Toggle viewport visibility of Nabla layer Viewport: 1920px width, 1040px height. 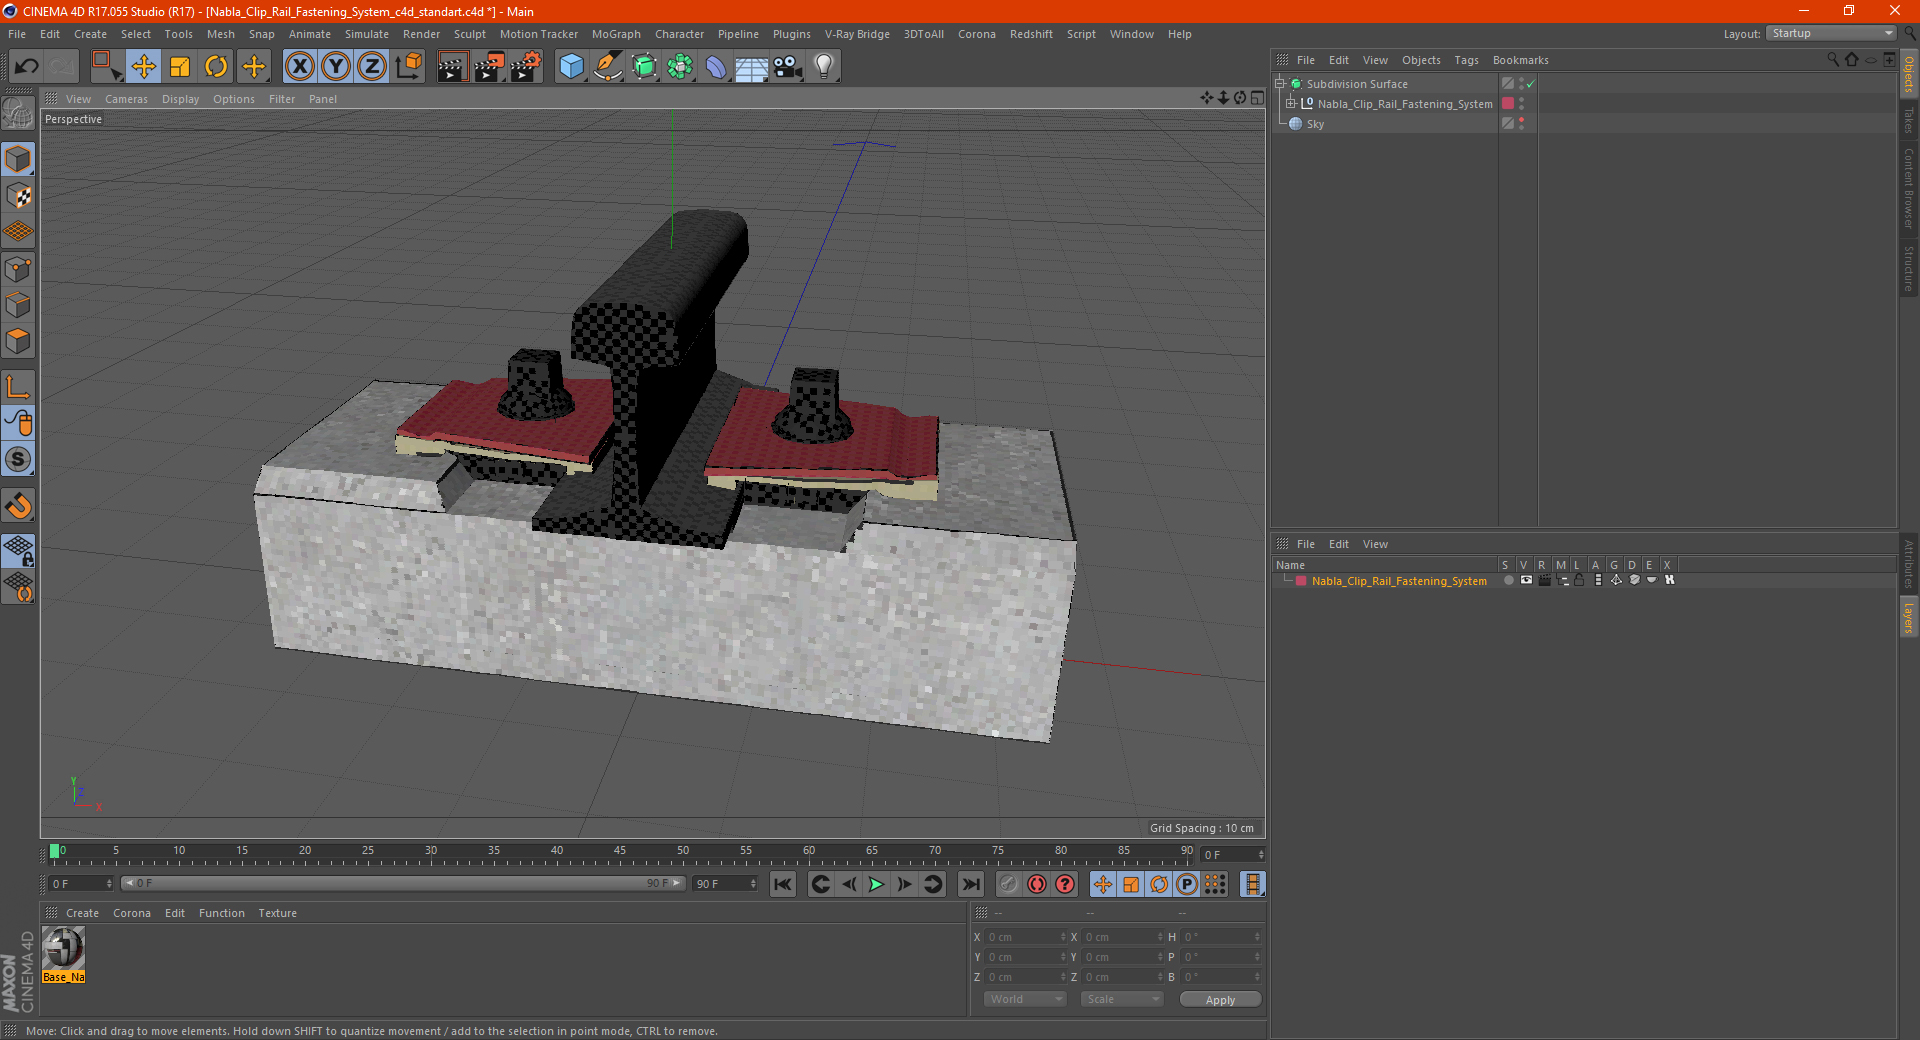point(1526,580)
